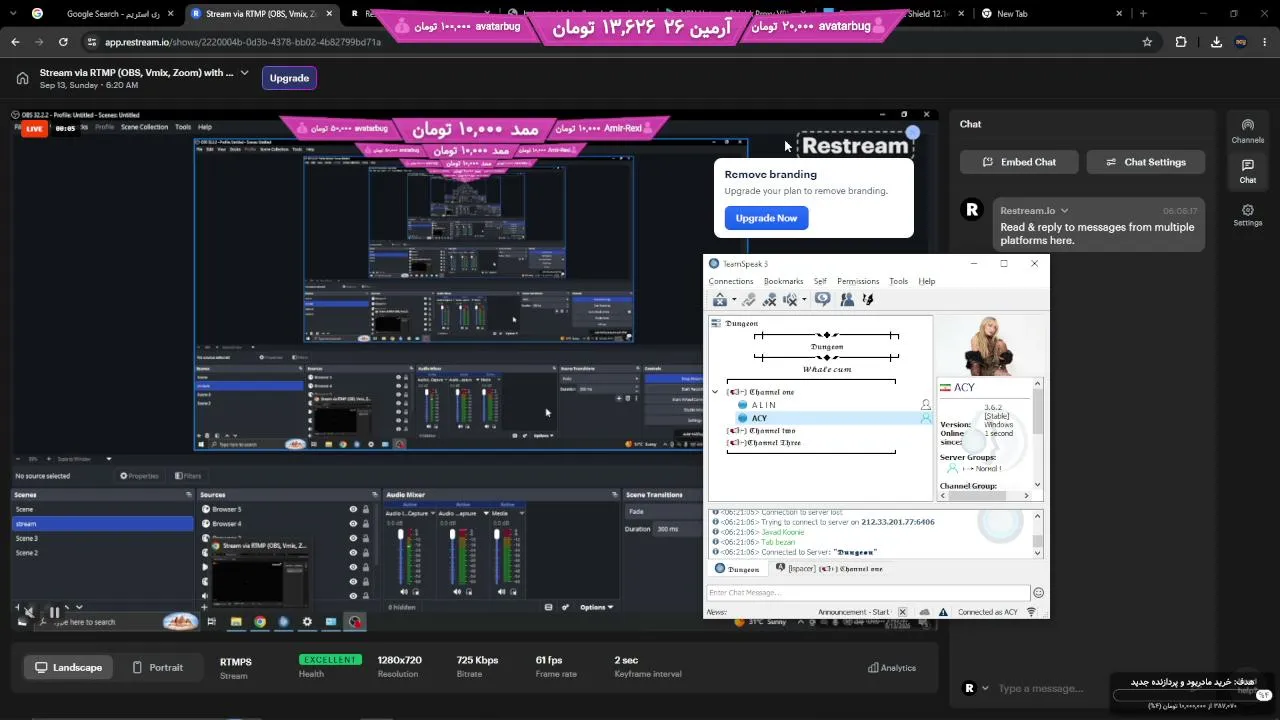Toggle Browser 4 lock icon in streamed OBS
This screenshot has height=720, width=1280.
(365, 523)
